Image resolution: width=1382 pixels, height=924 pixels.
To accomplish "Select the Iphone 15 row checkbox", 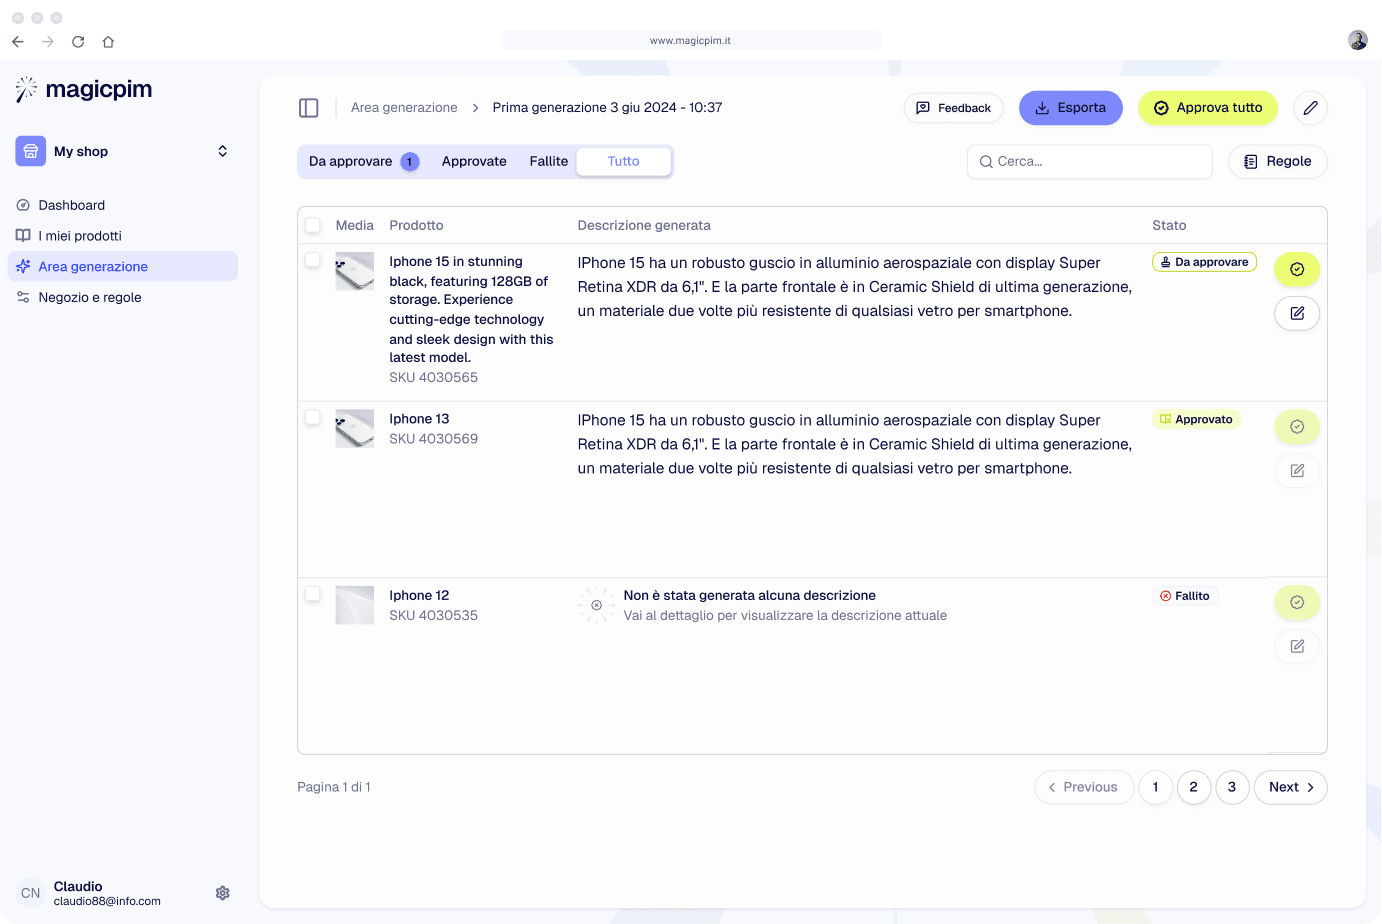I will (313, 260).
